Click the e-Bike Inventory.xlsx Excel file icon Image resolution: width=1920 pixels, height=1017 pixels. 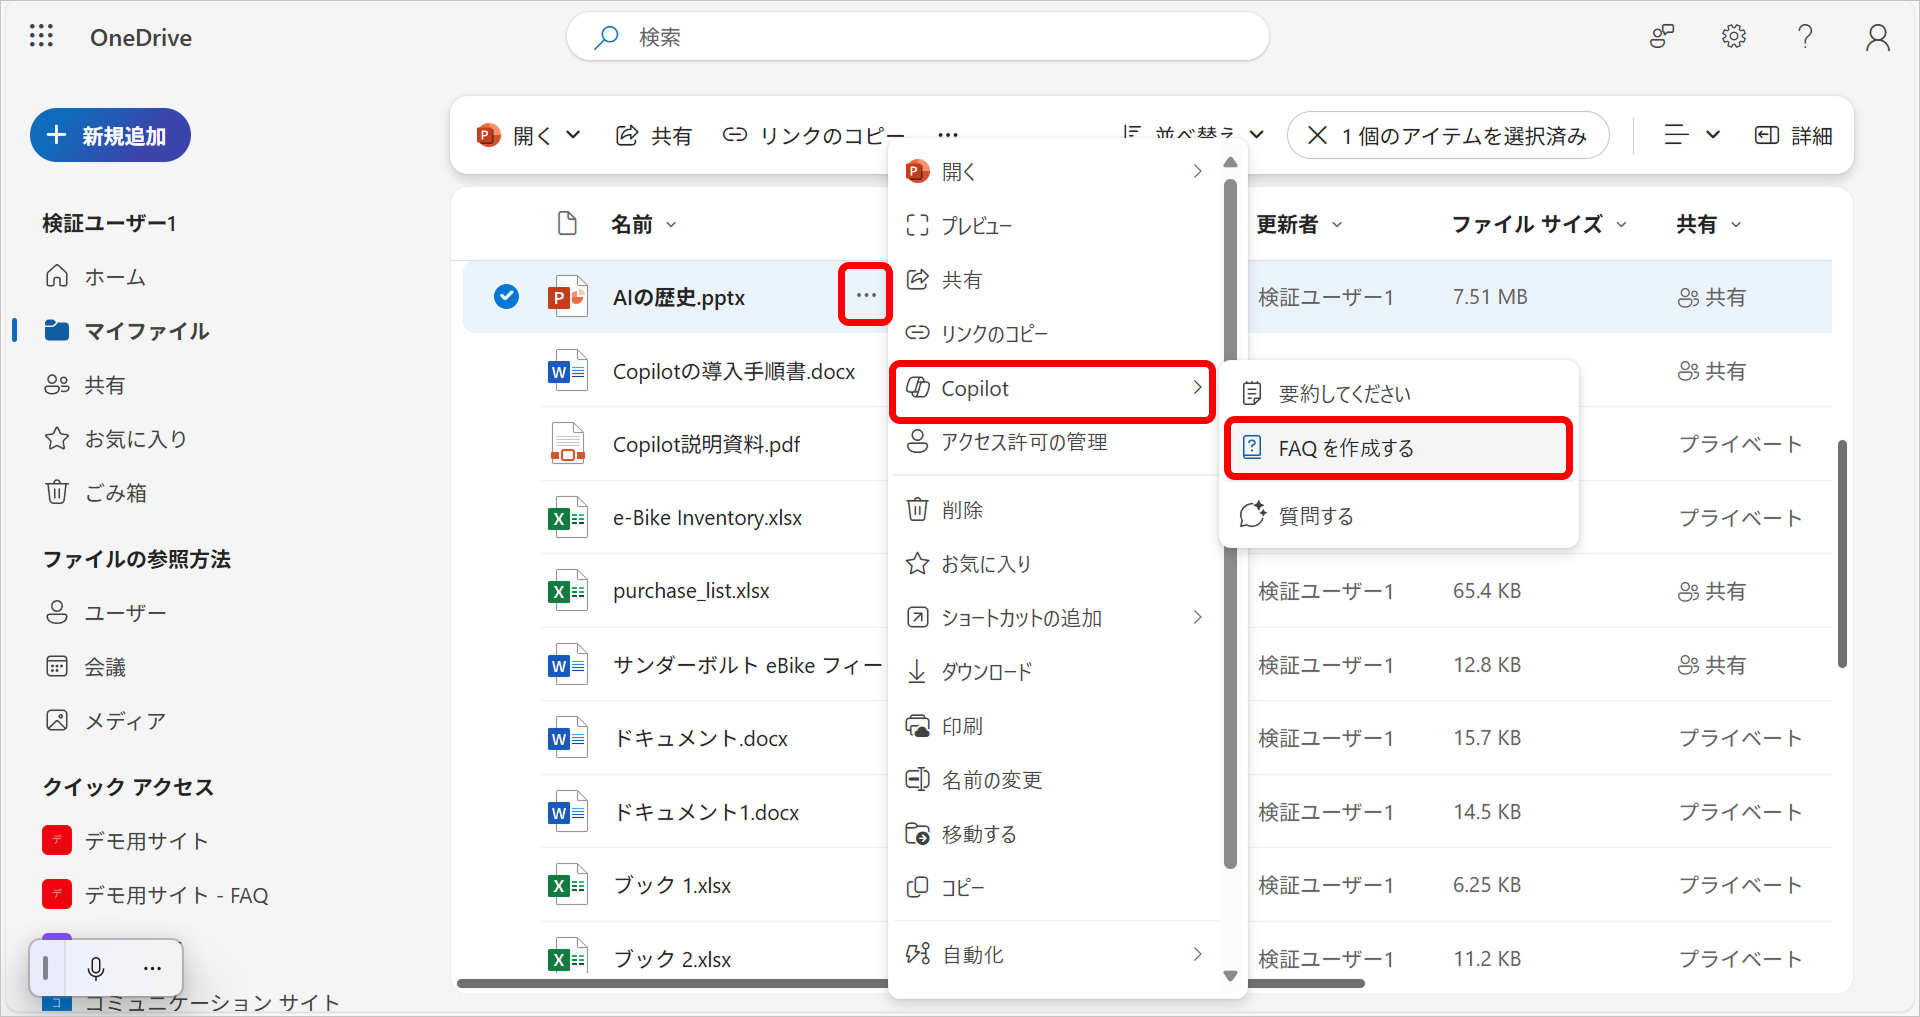[x=567, y=518]
